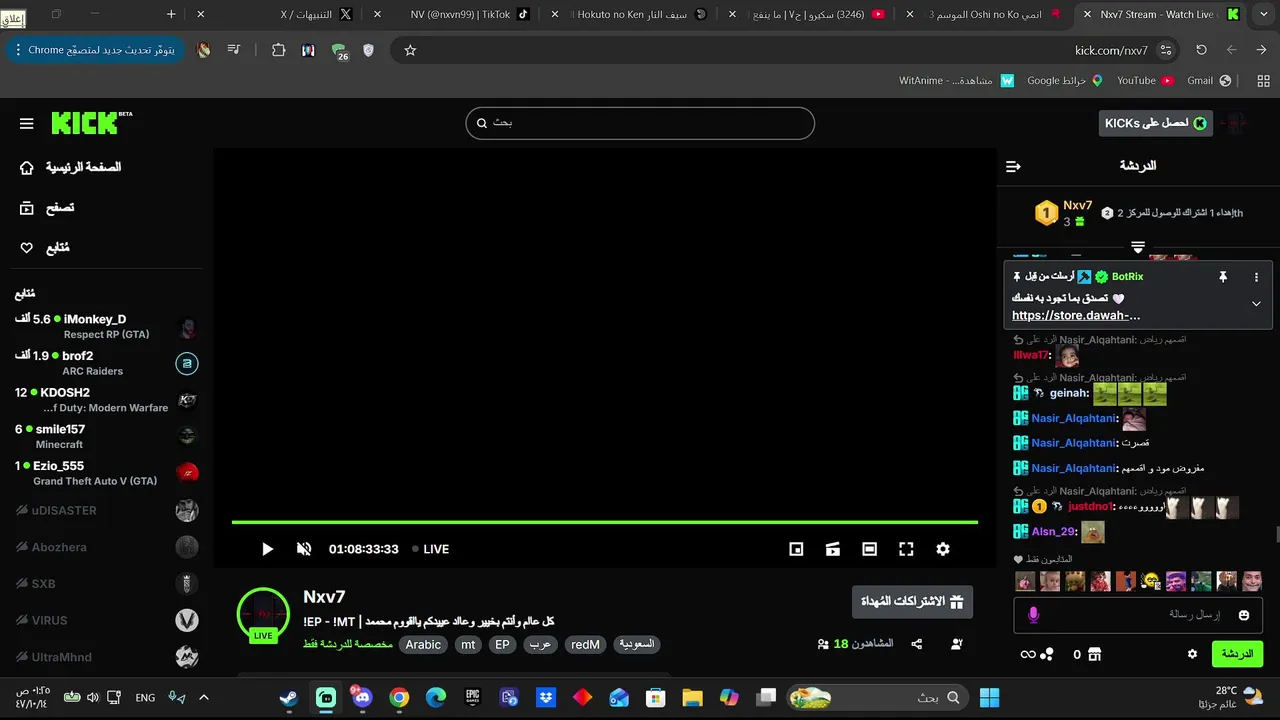Open a new browser tab

click(x=171, y=14)
